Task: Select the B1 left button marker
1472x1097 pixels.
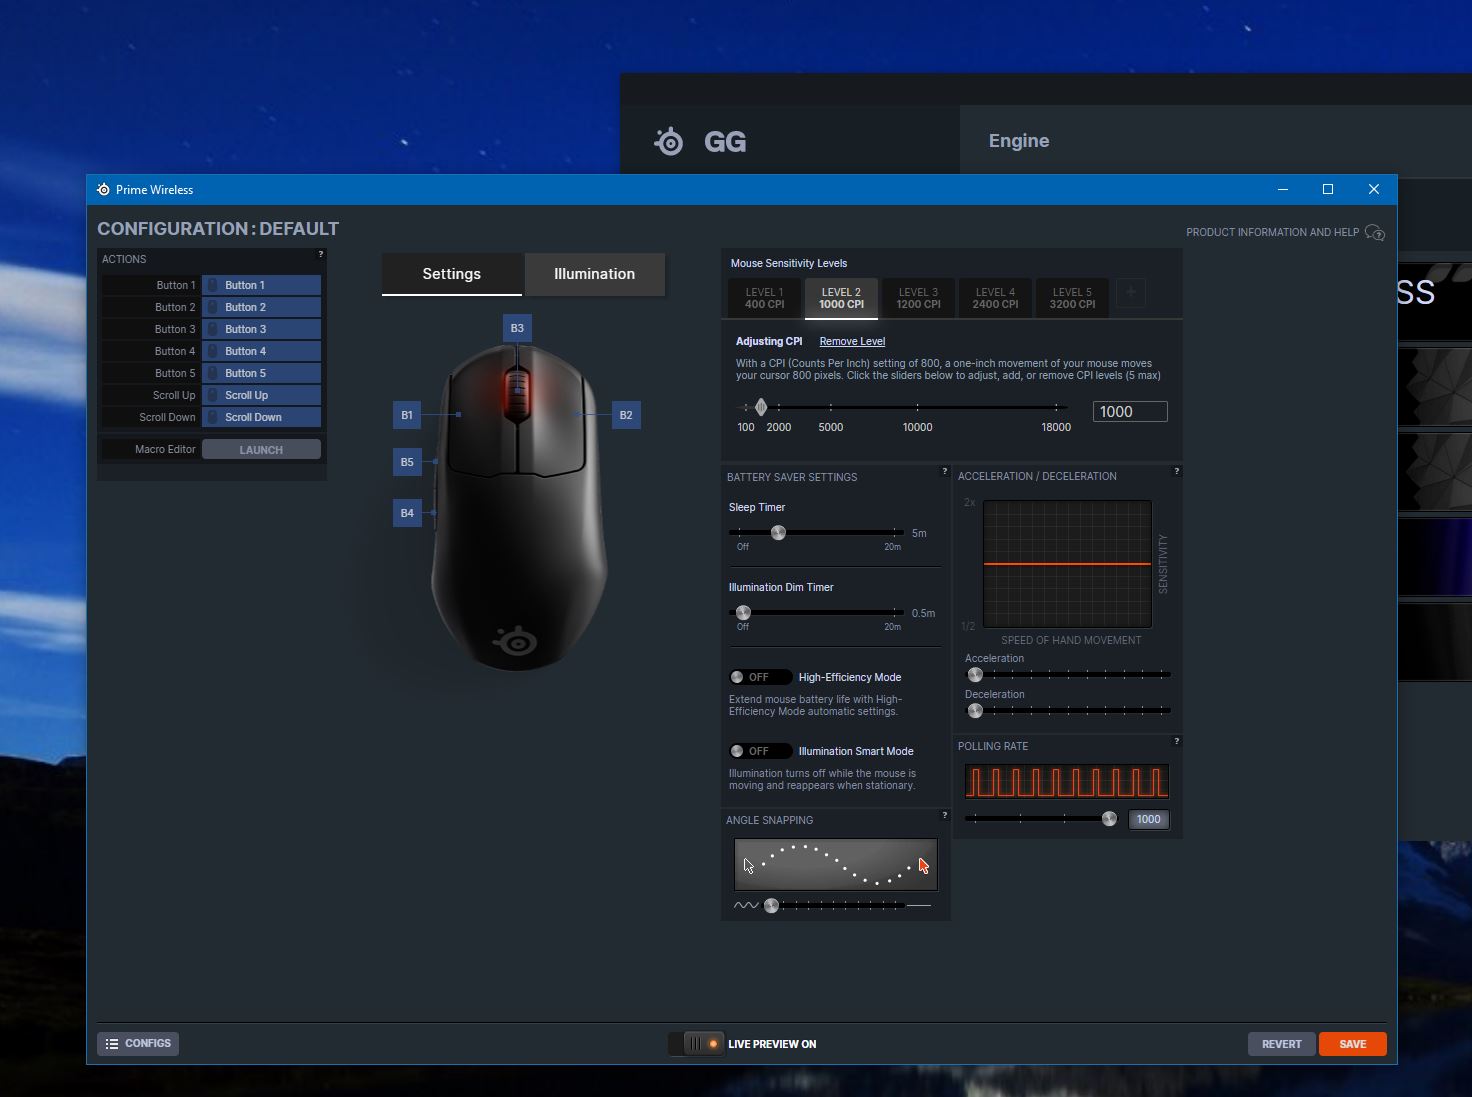Action: 407,415
